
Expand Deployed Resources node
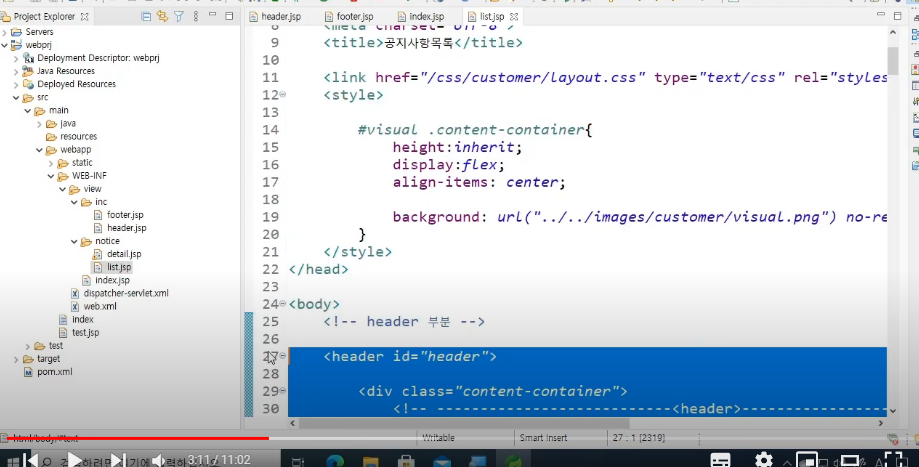click(x=16, y=84)
